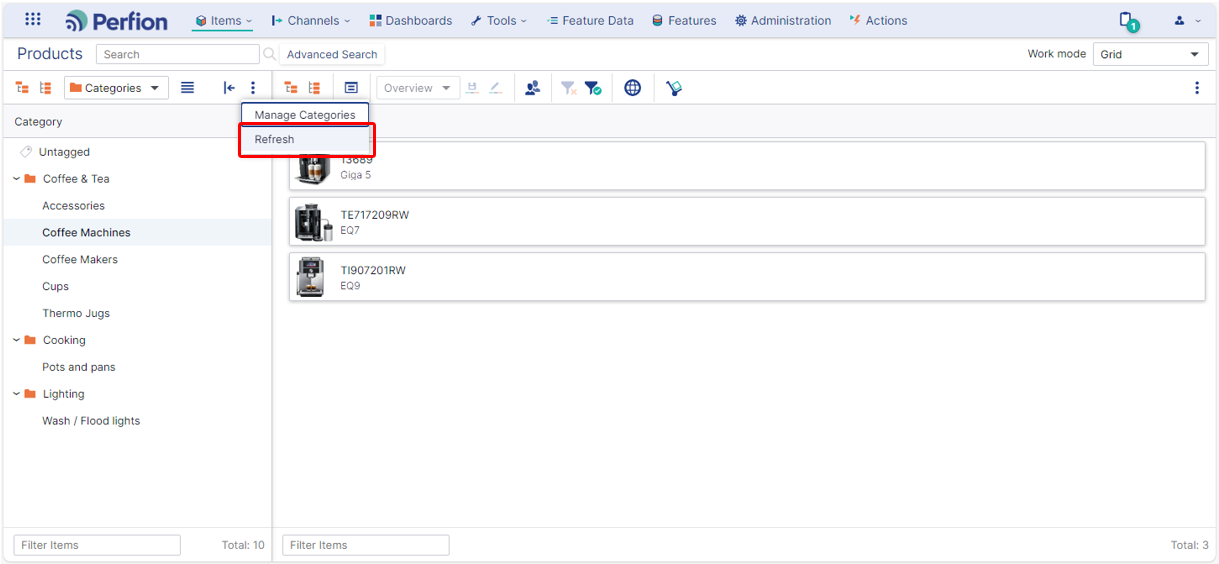
Task: Collapse all in the product list toolbar
Action: click(x=314, y=88)
